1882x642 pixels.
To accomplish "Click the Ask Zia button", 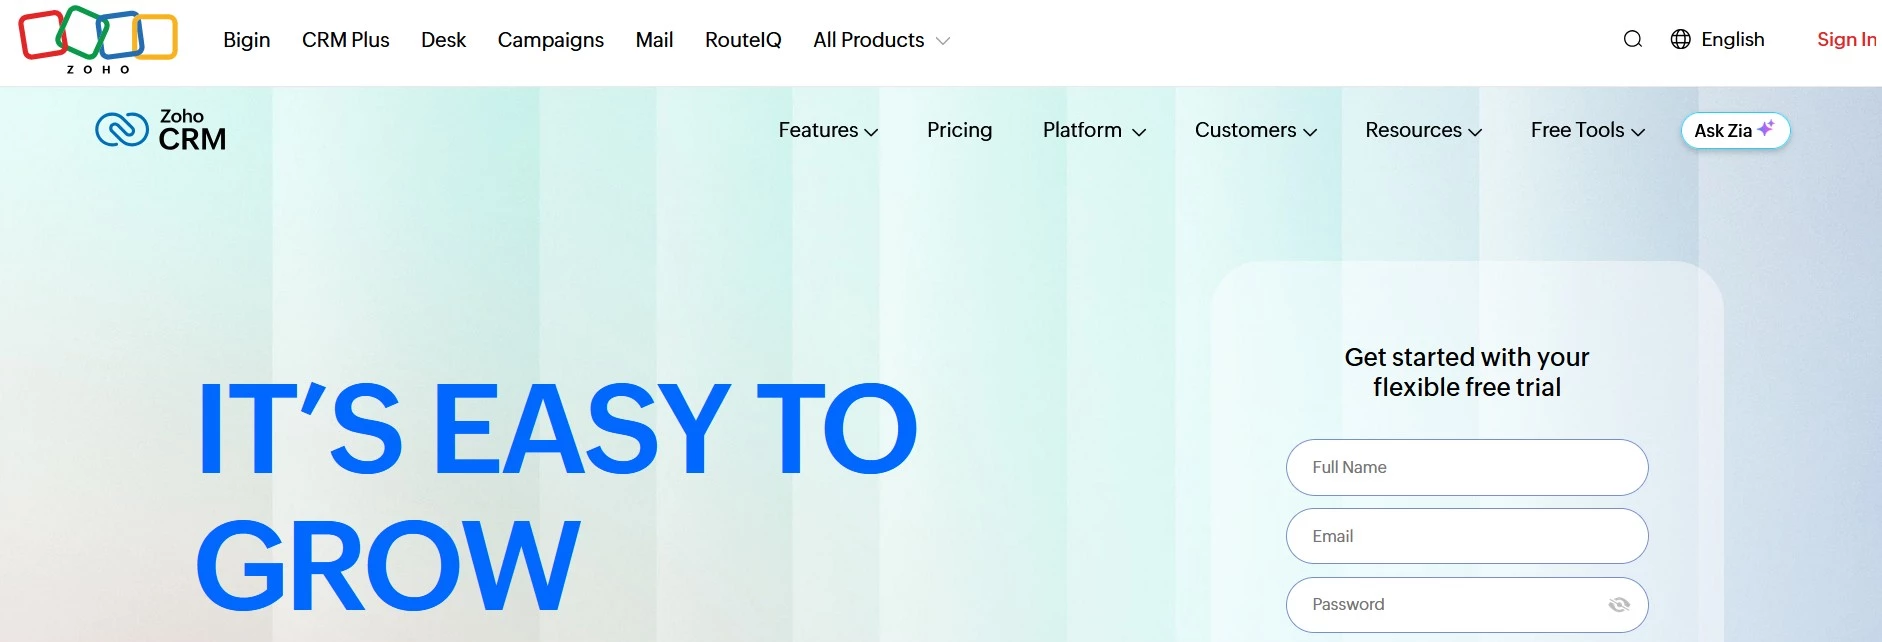I will [x=1735, y=130].
